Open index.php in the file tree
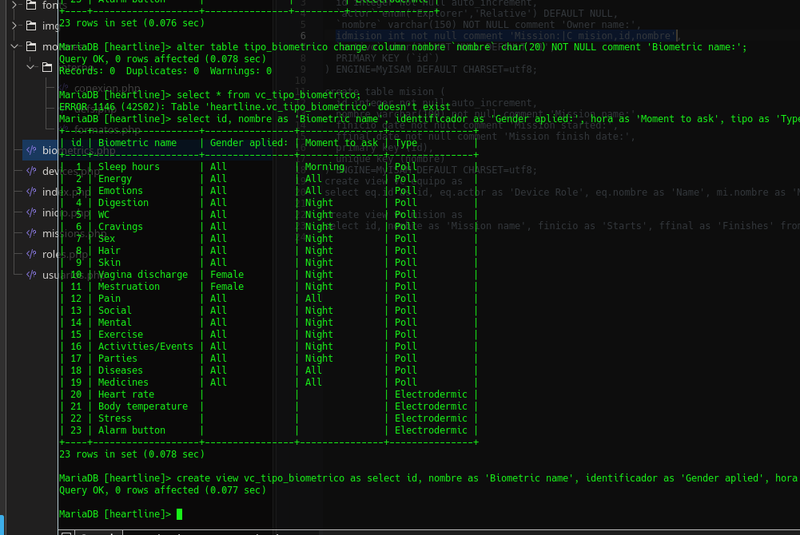 (67, 192)
